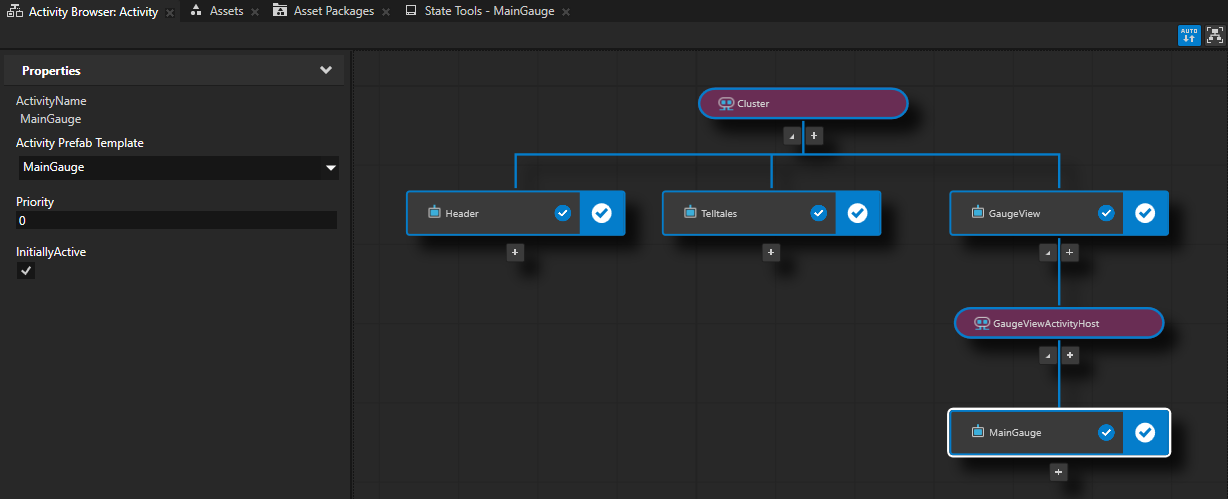Click the large checkmark on Header node

pyautogui.click(x=602, y=213)
